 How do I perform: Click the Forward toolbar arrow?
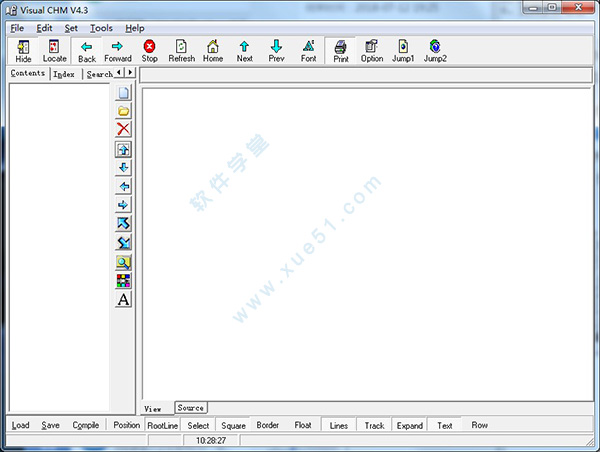(118, 51)
